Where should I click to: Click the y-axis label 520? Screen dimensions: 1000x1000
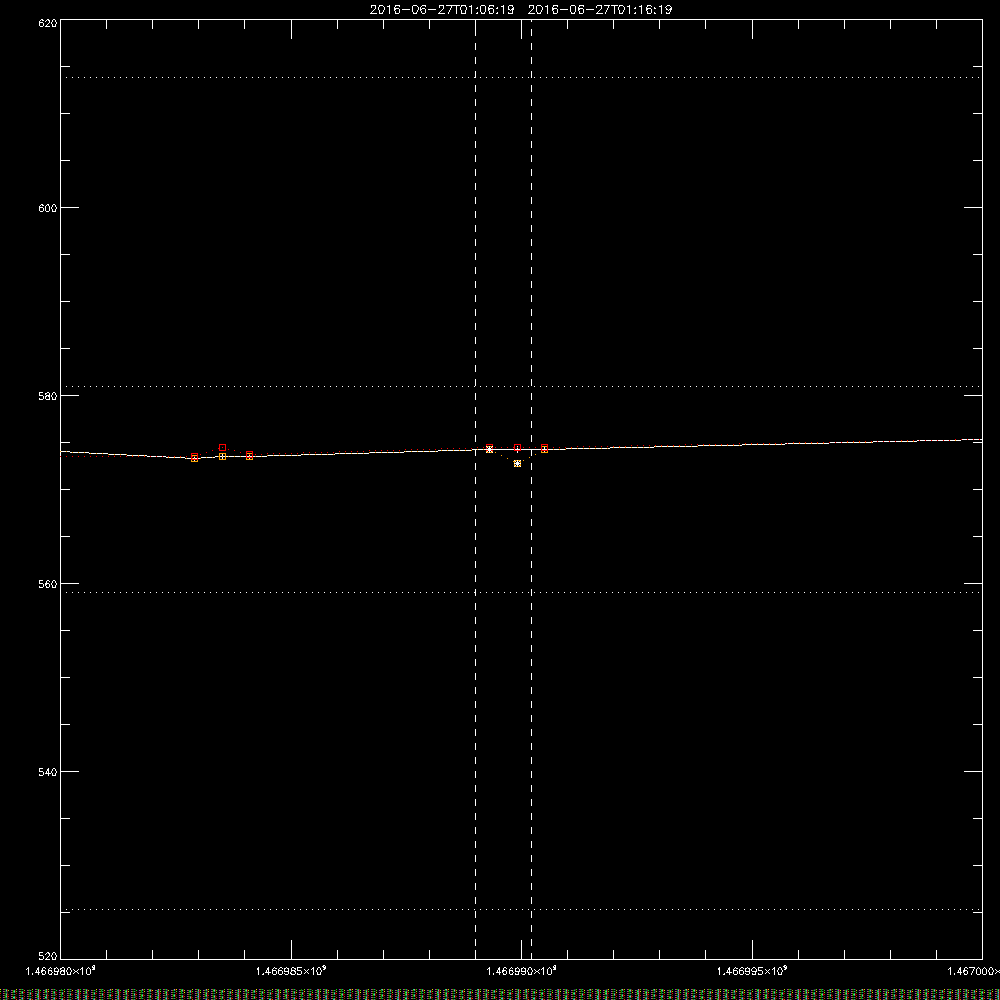tap(48, 957)
